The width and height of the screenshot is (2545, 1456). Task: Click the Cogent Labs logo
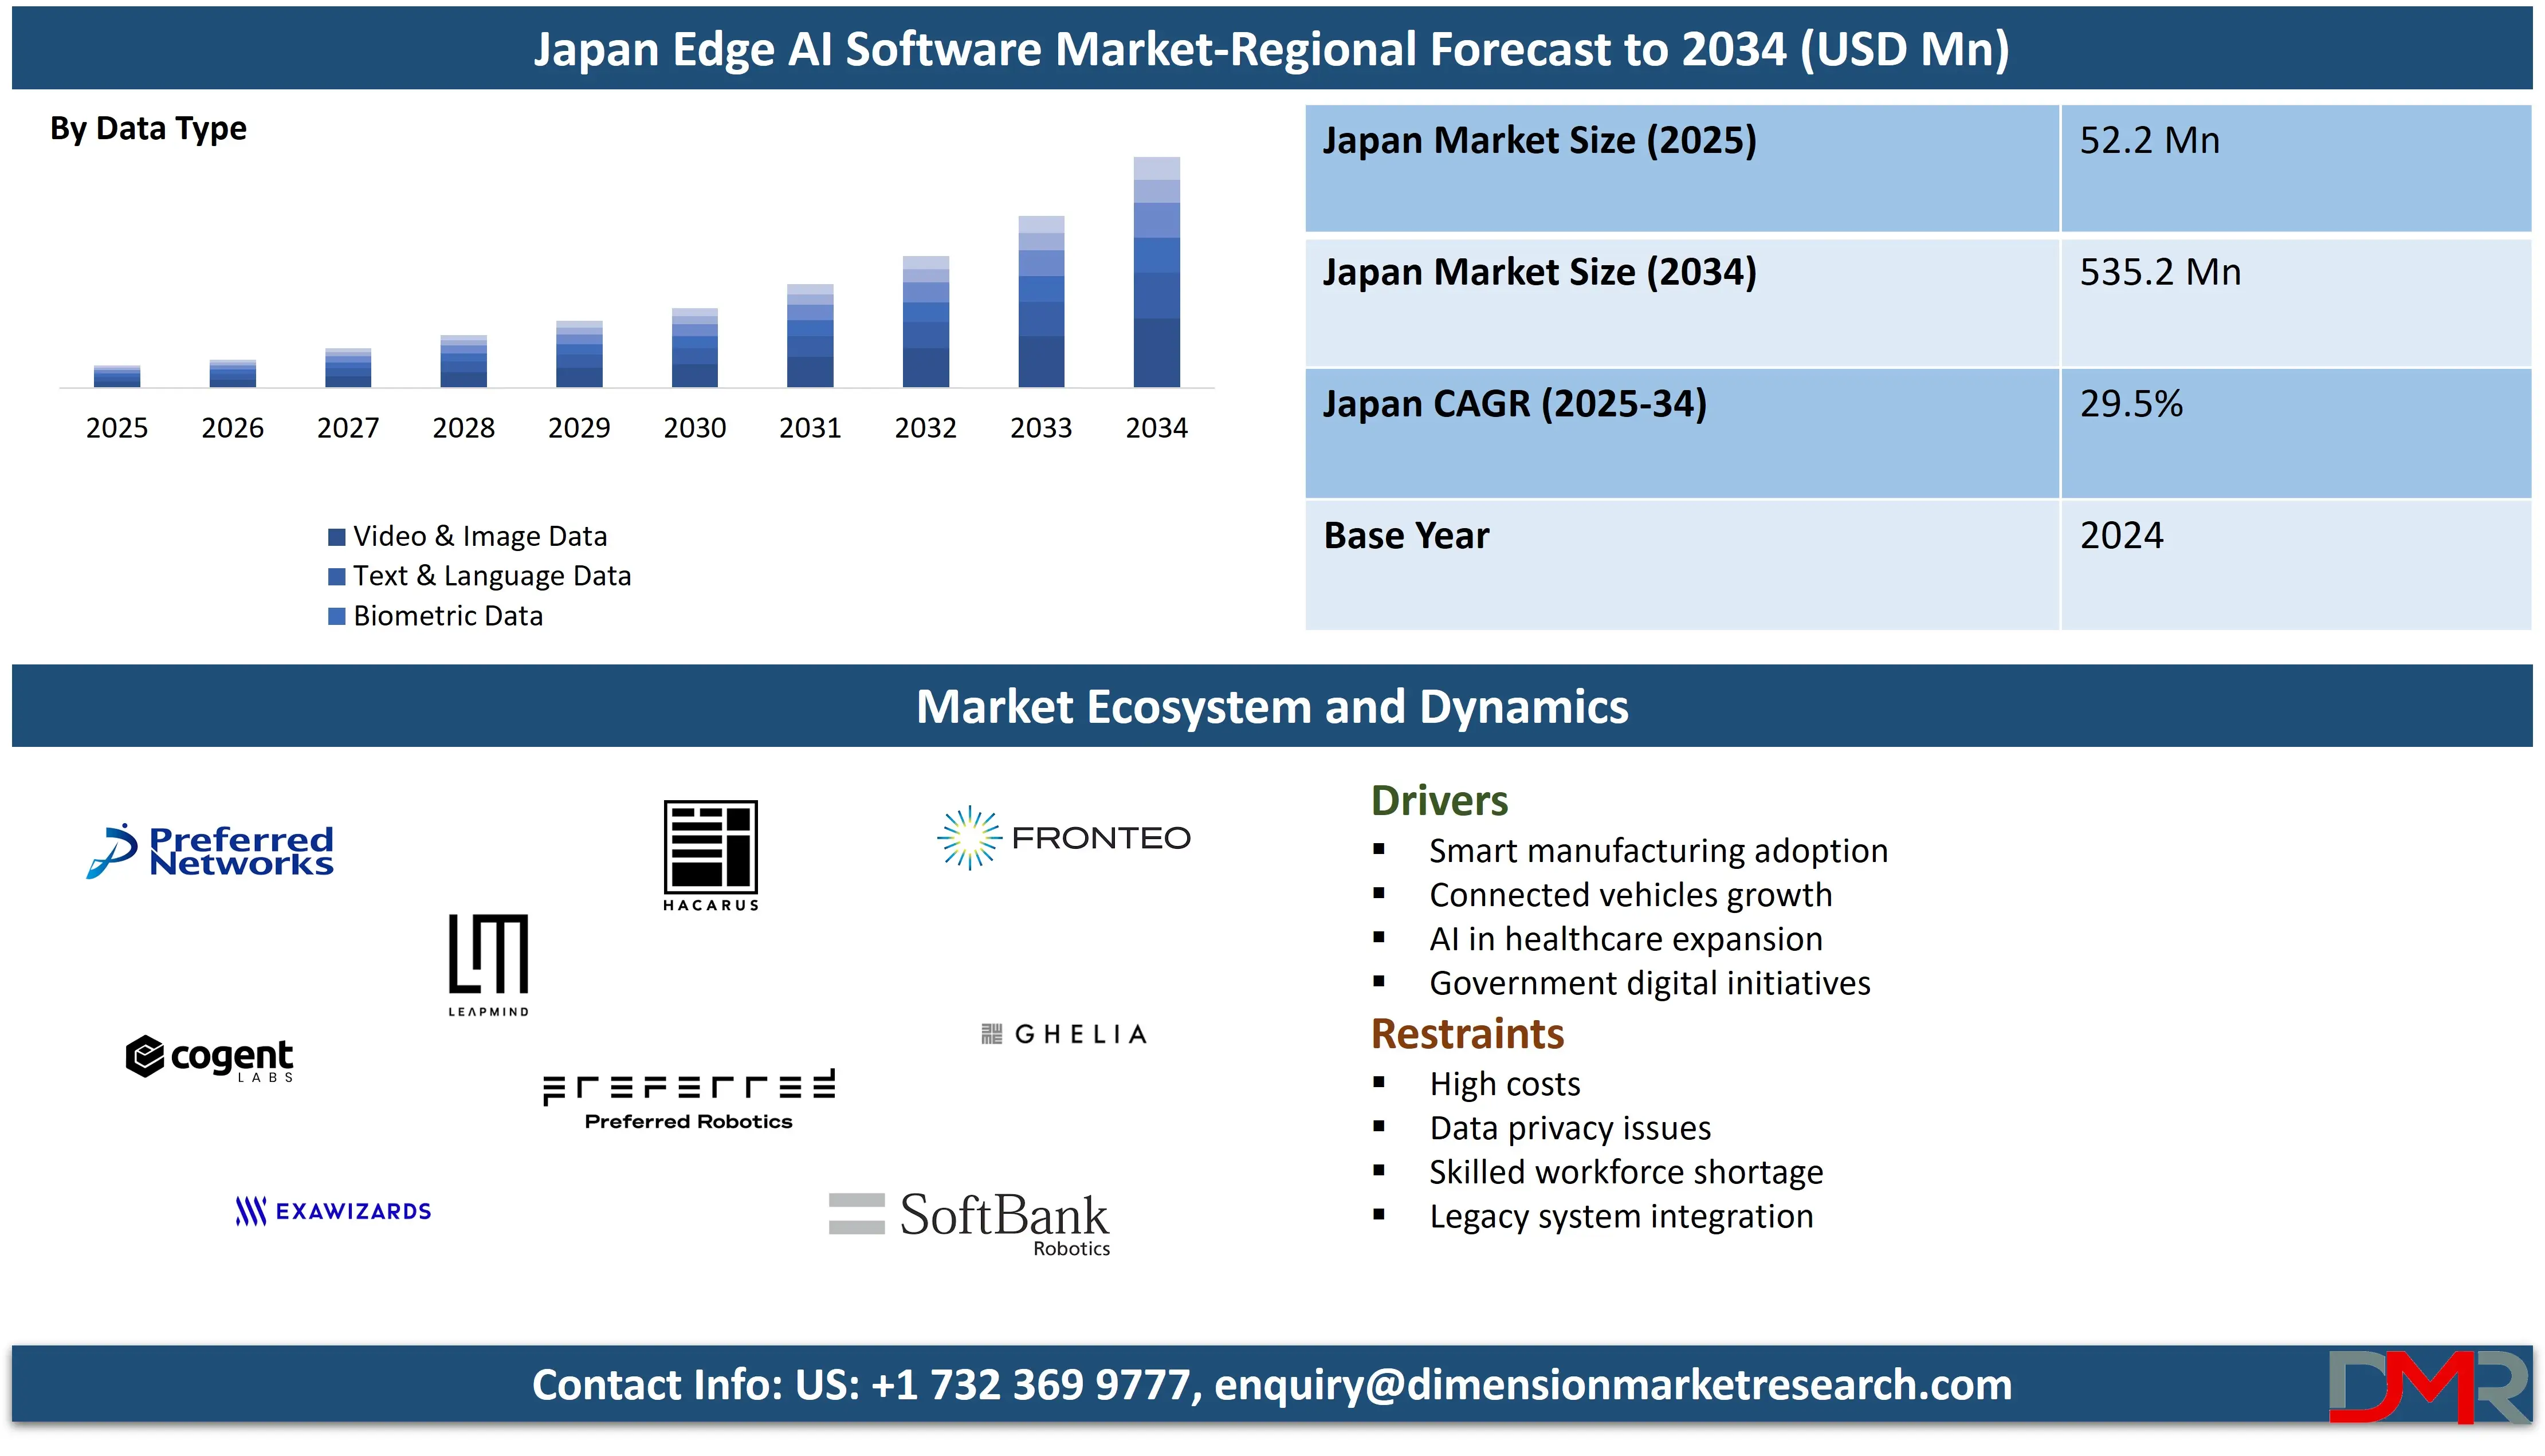[209, 1058]
